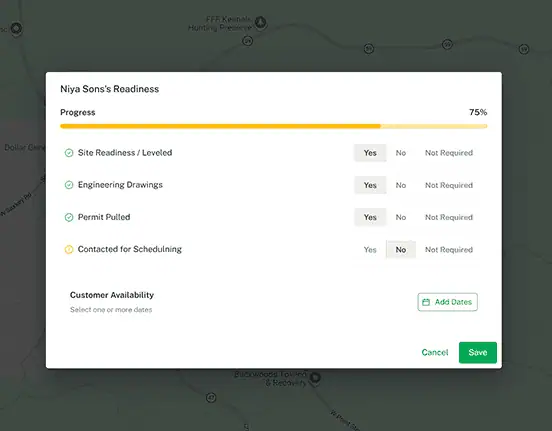The image size is (552, 431).
Task: Open the Add Dates picker
Action: point(447,302)
